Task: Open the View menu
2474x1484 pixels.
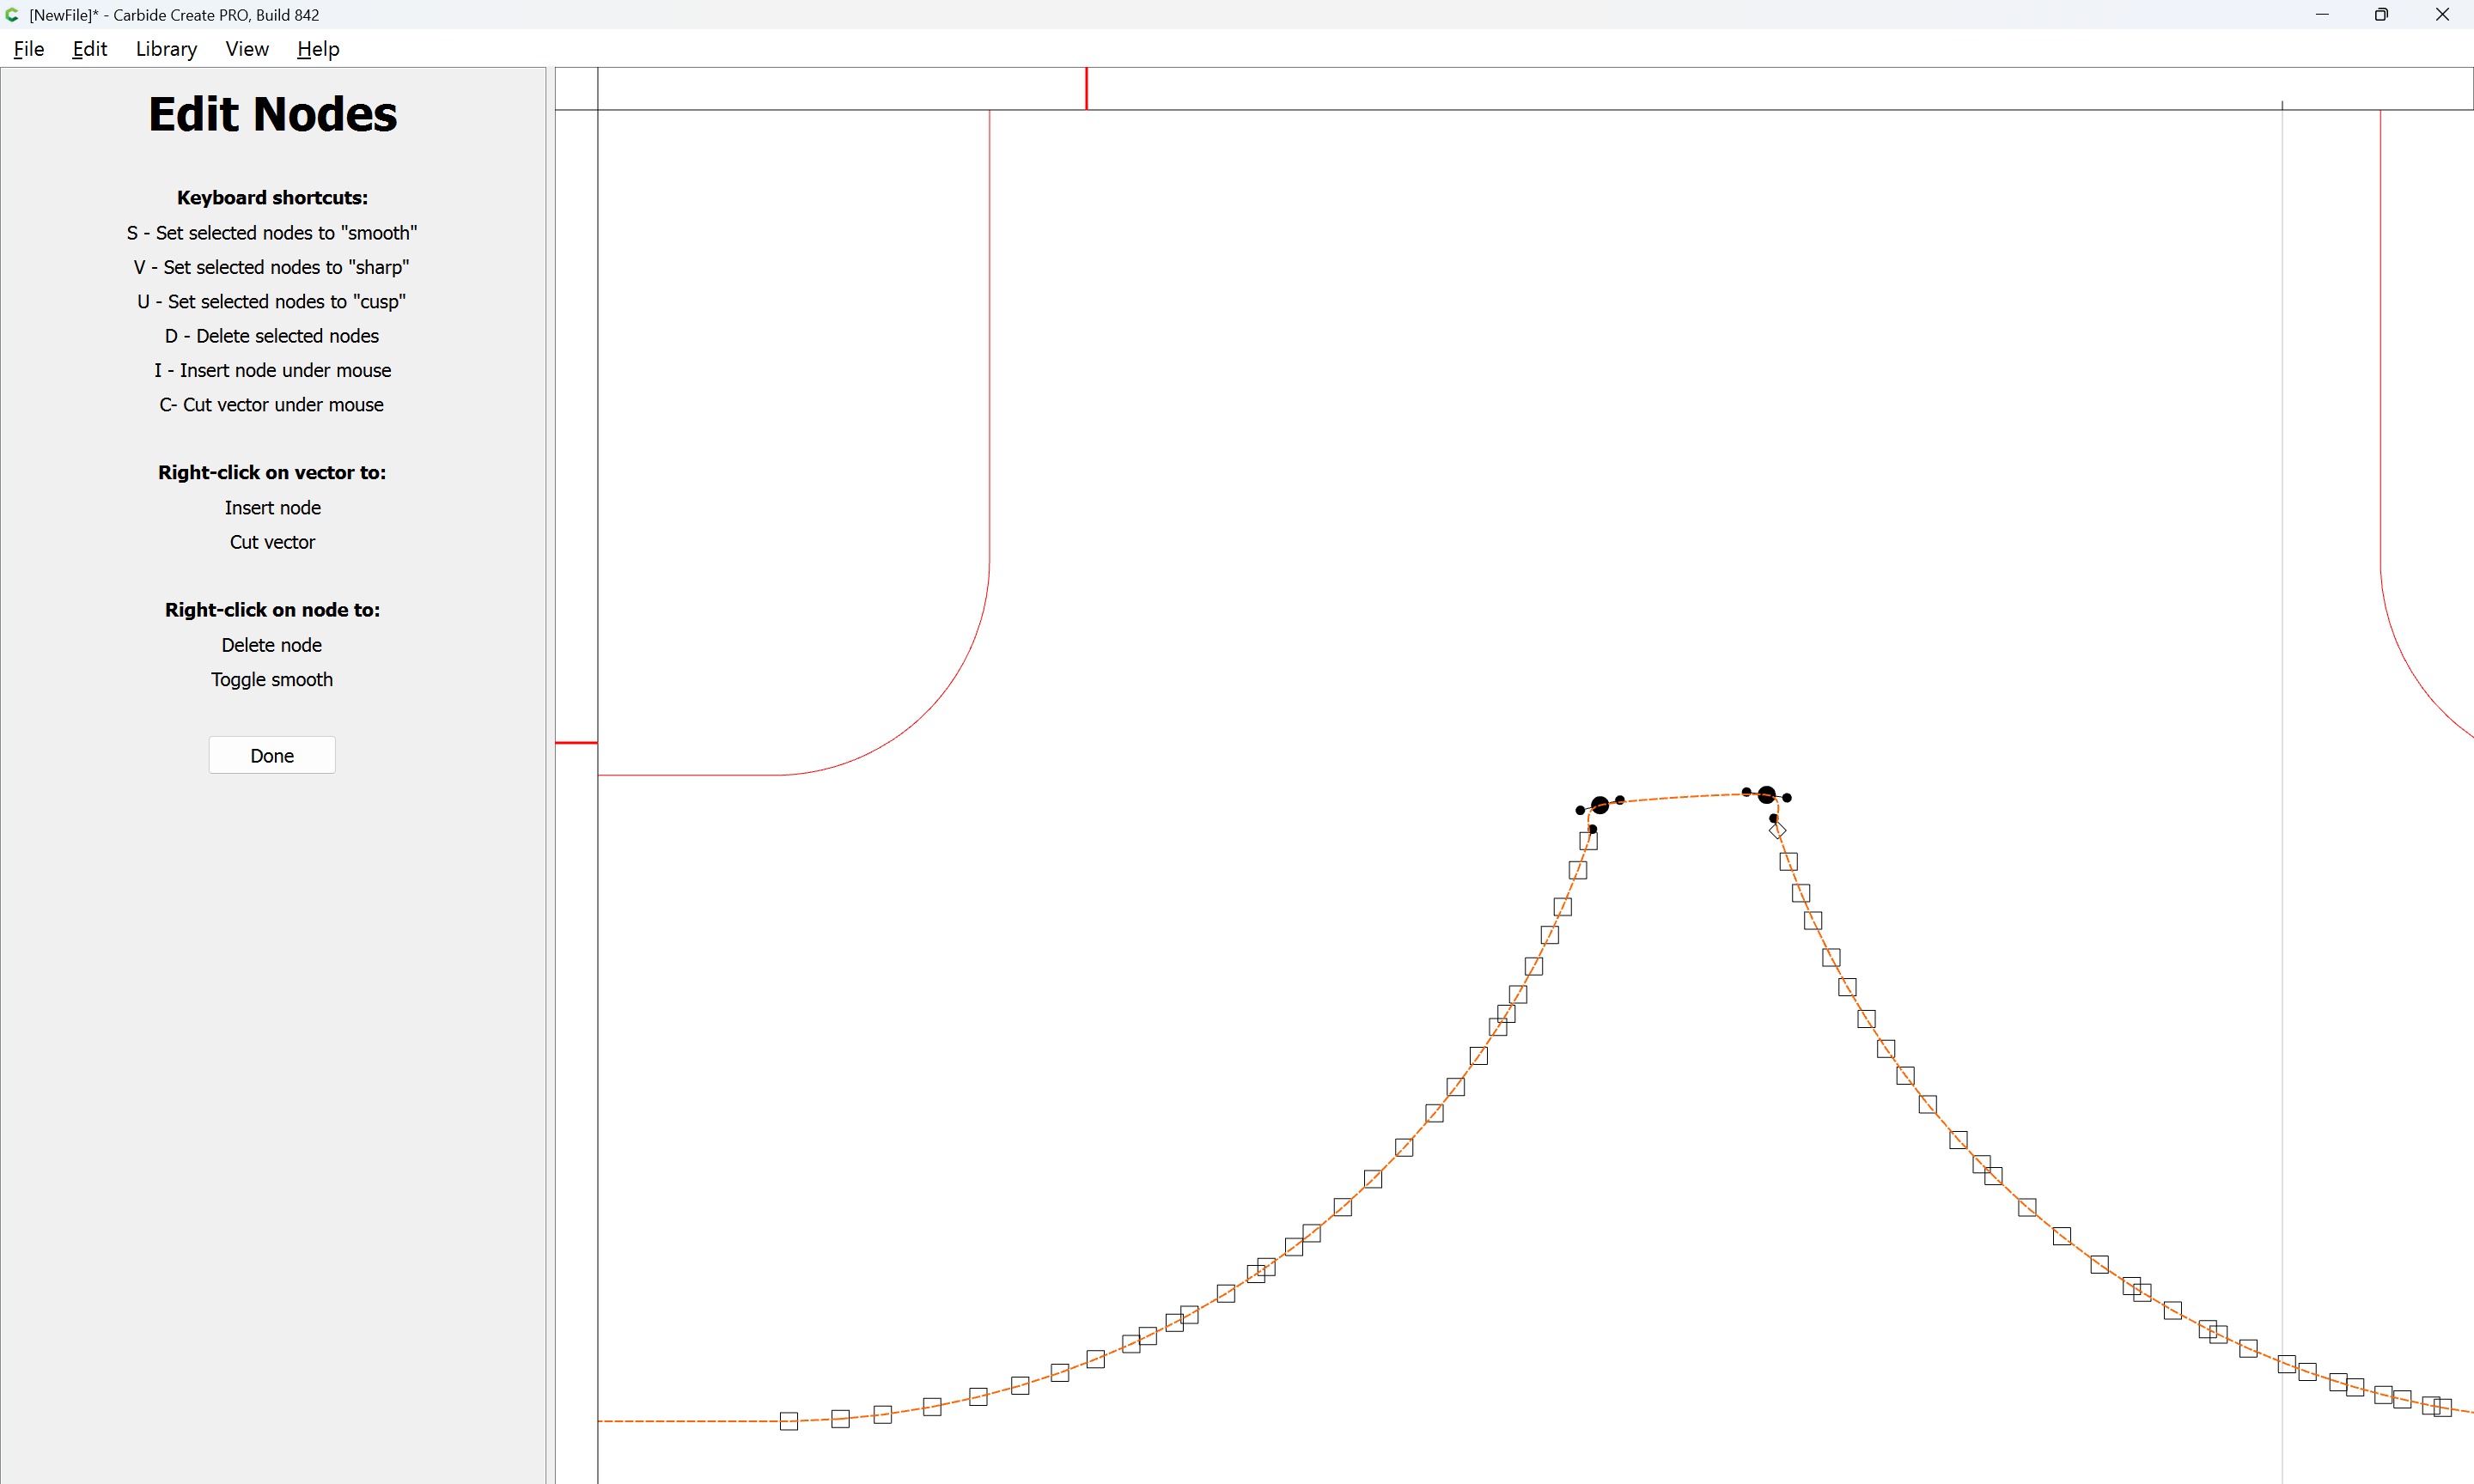Action: [246, 49]
